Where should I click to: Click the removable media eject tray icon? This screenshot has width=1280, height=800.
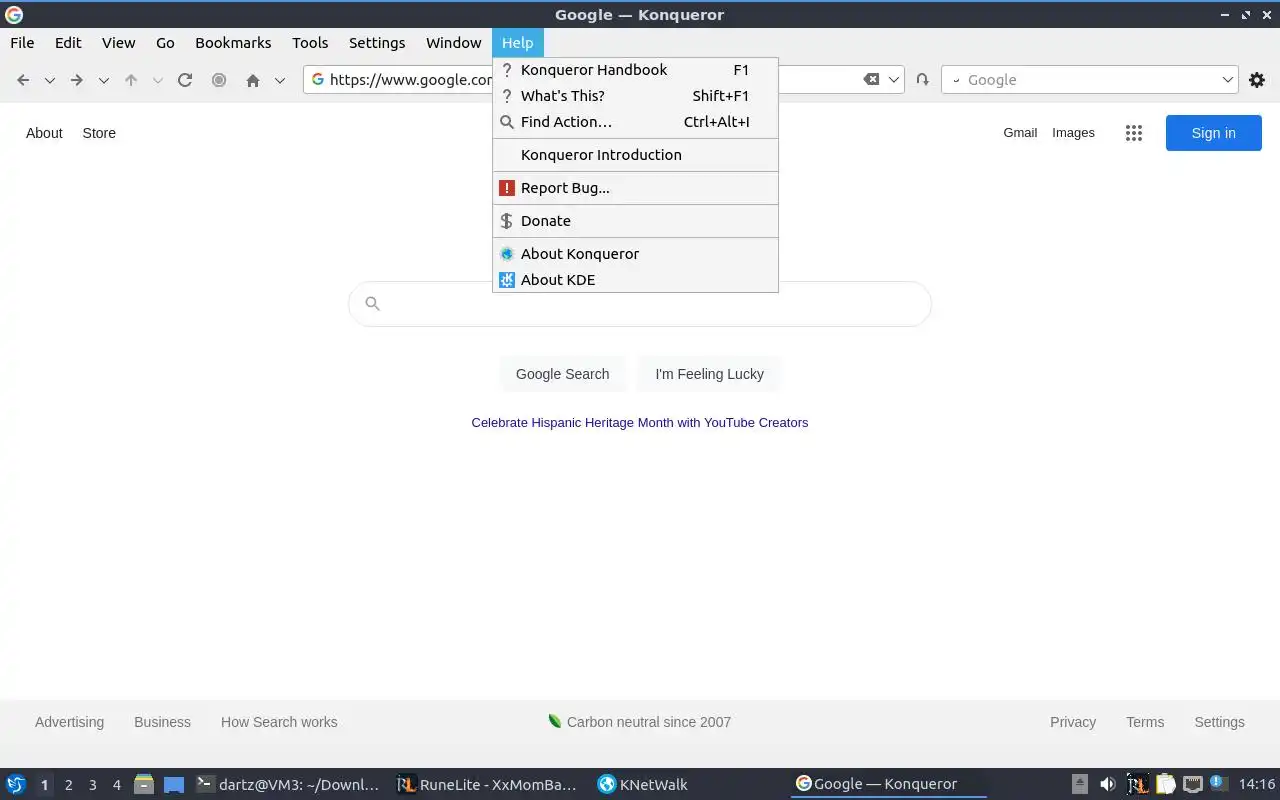pyautogui.click(x=1080, y=784)
